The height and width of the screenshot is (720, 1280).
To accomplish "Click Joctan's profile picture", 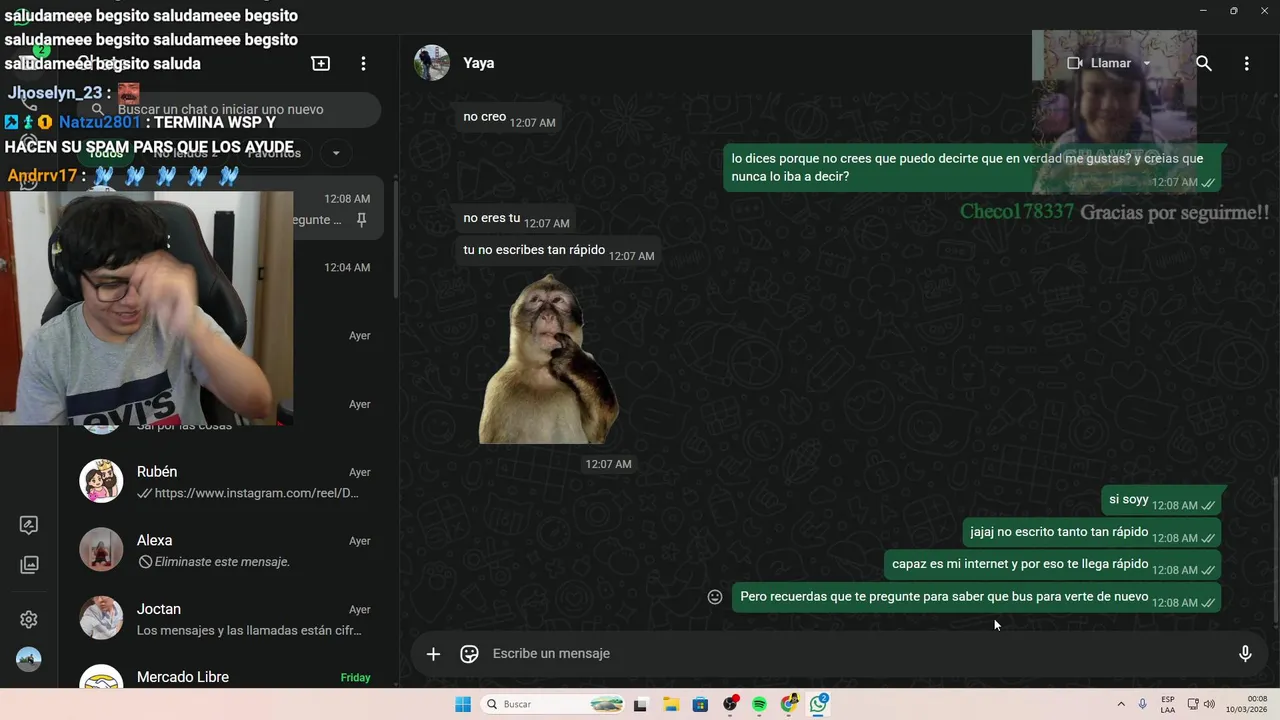I will tap(101, 618).
